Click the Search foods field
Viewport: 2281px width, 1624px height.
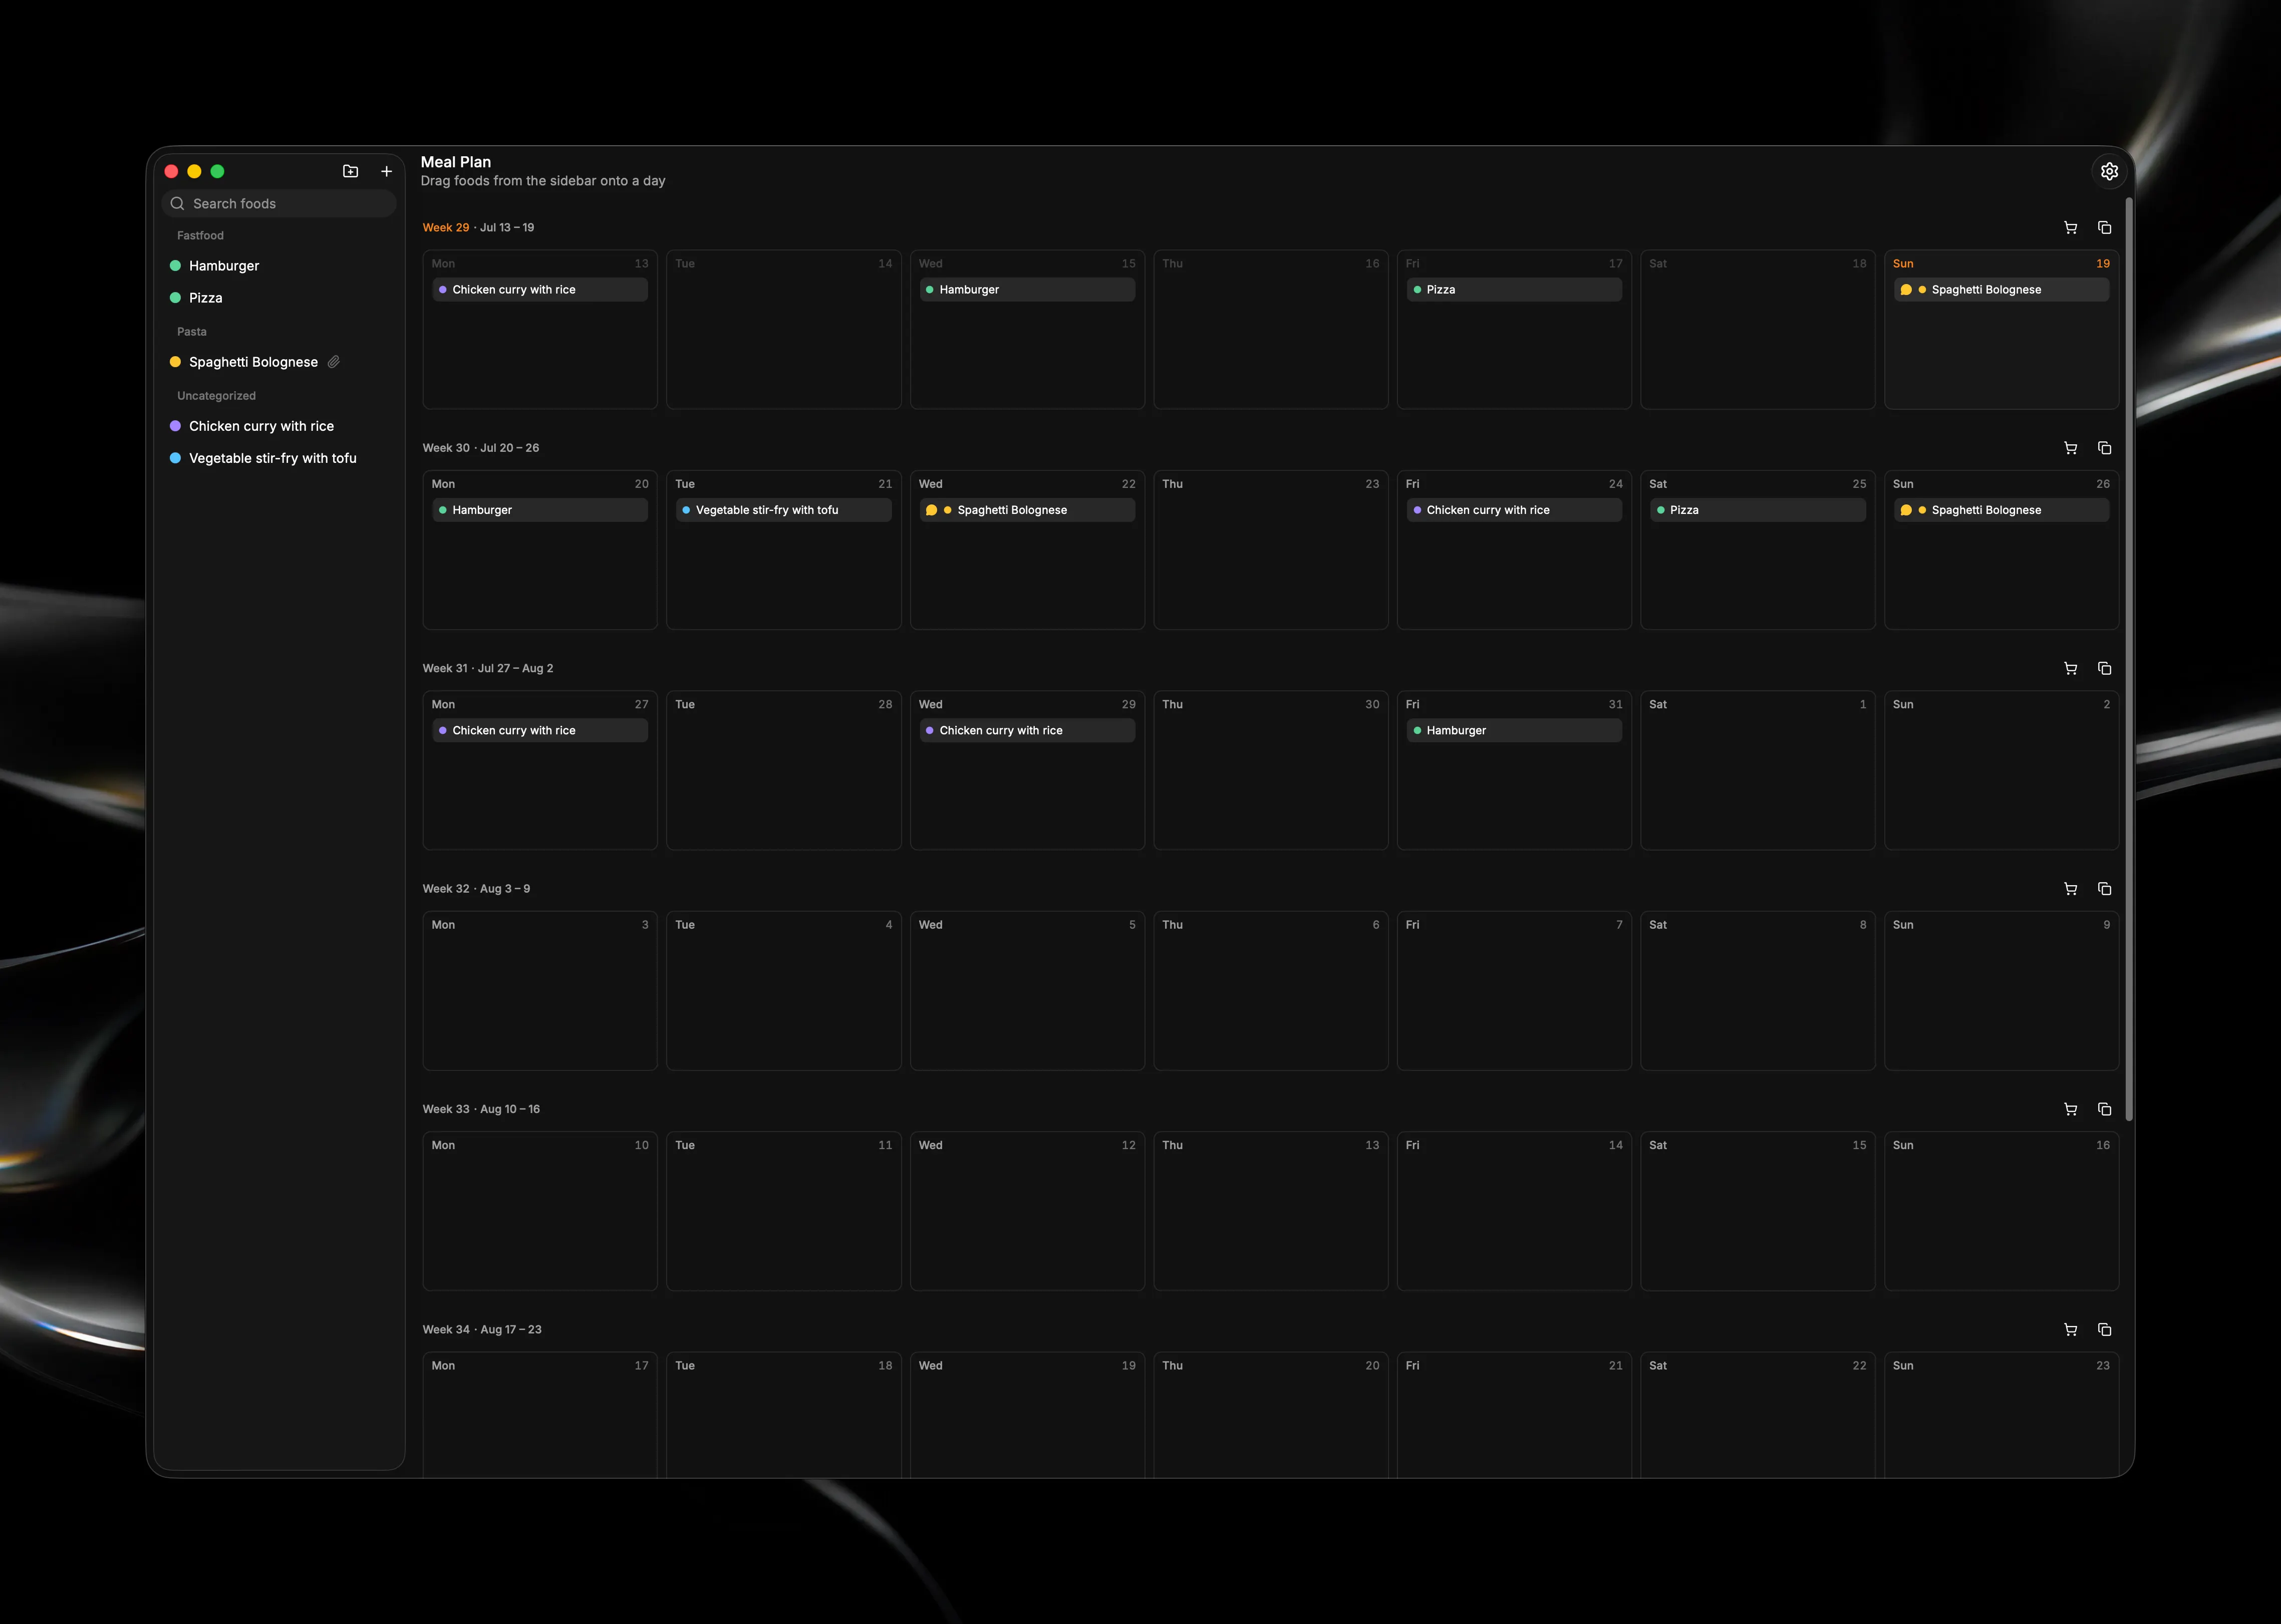pos(279,204)
